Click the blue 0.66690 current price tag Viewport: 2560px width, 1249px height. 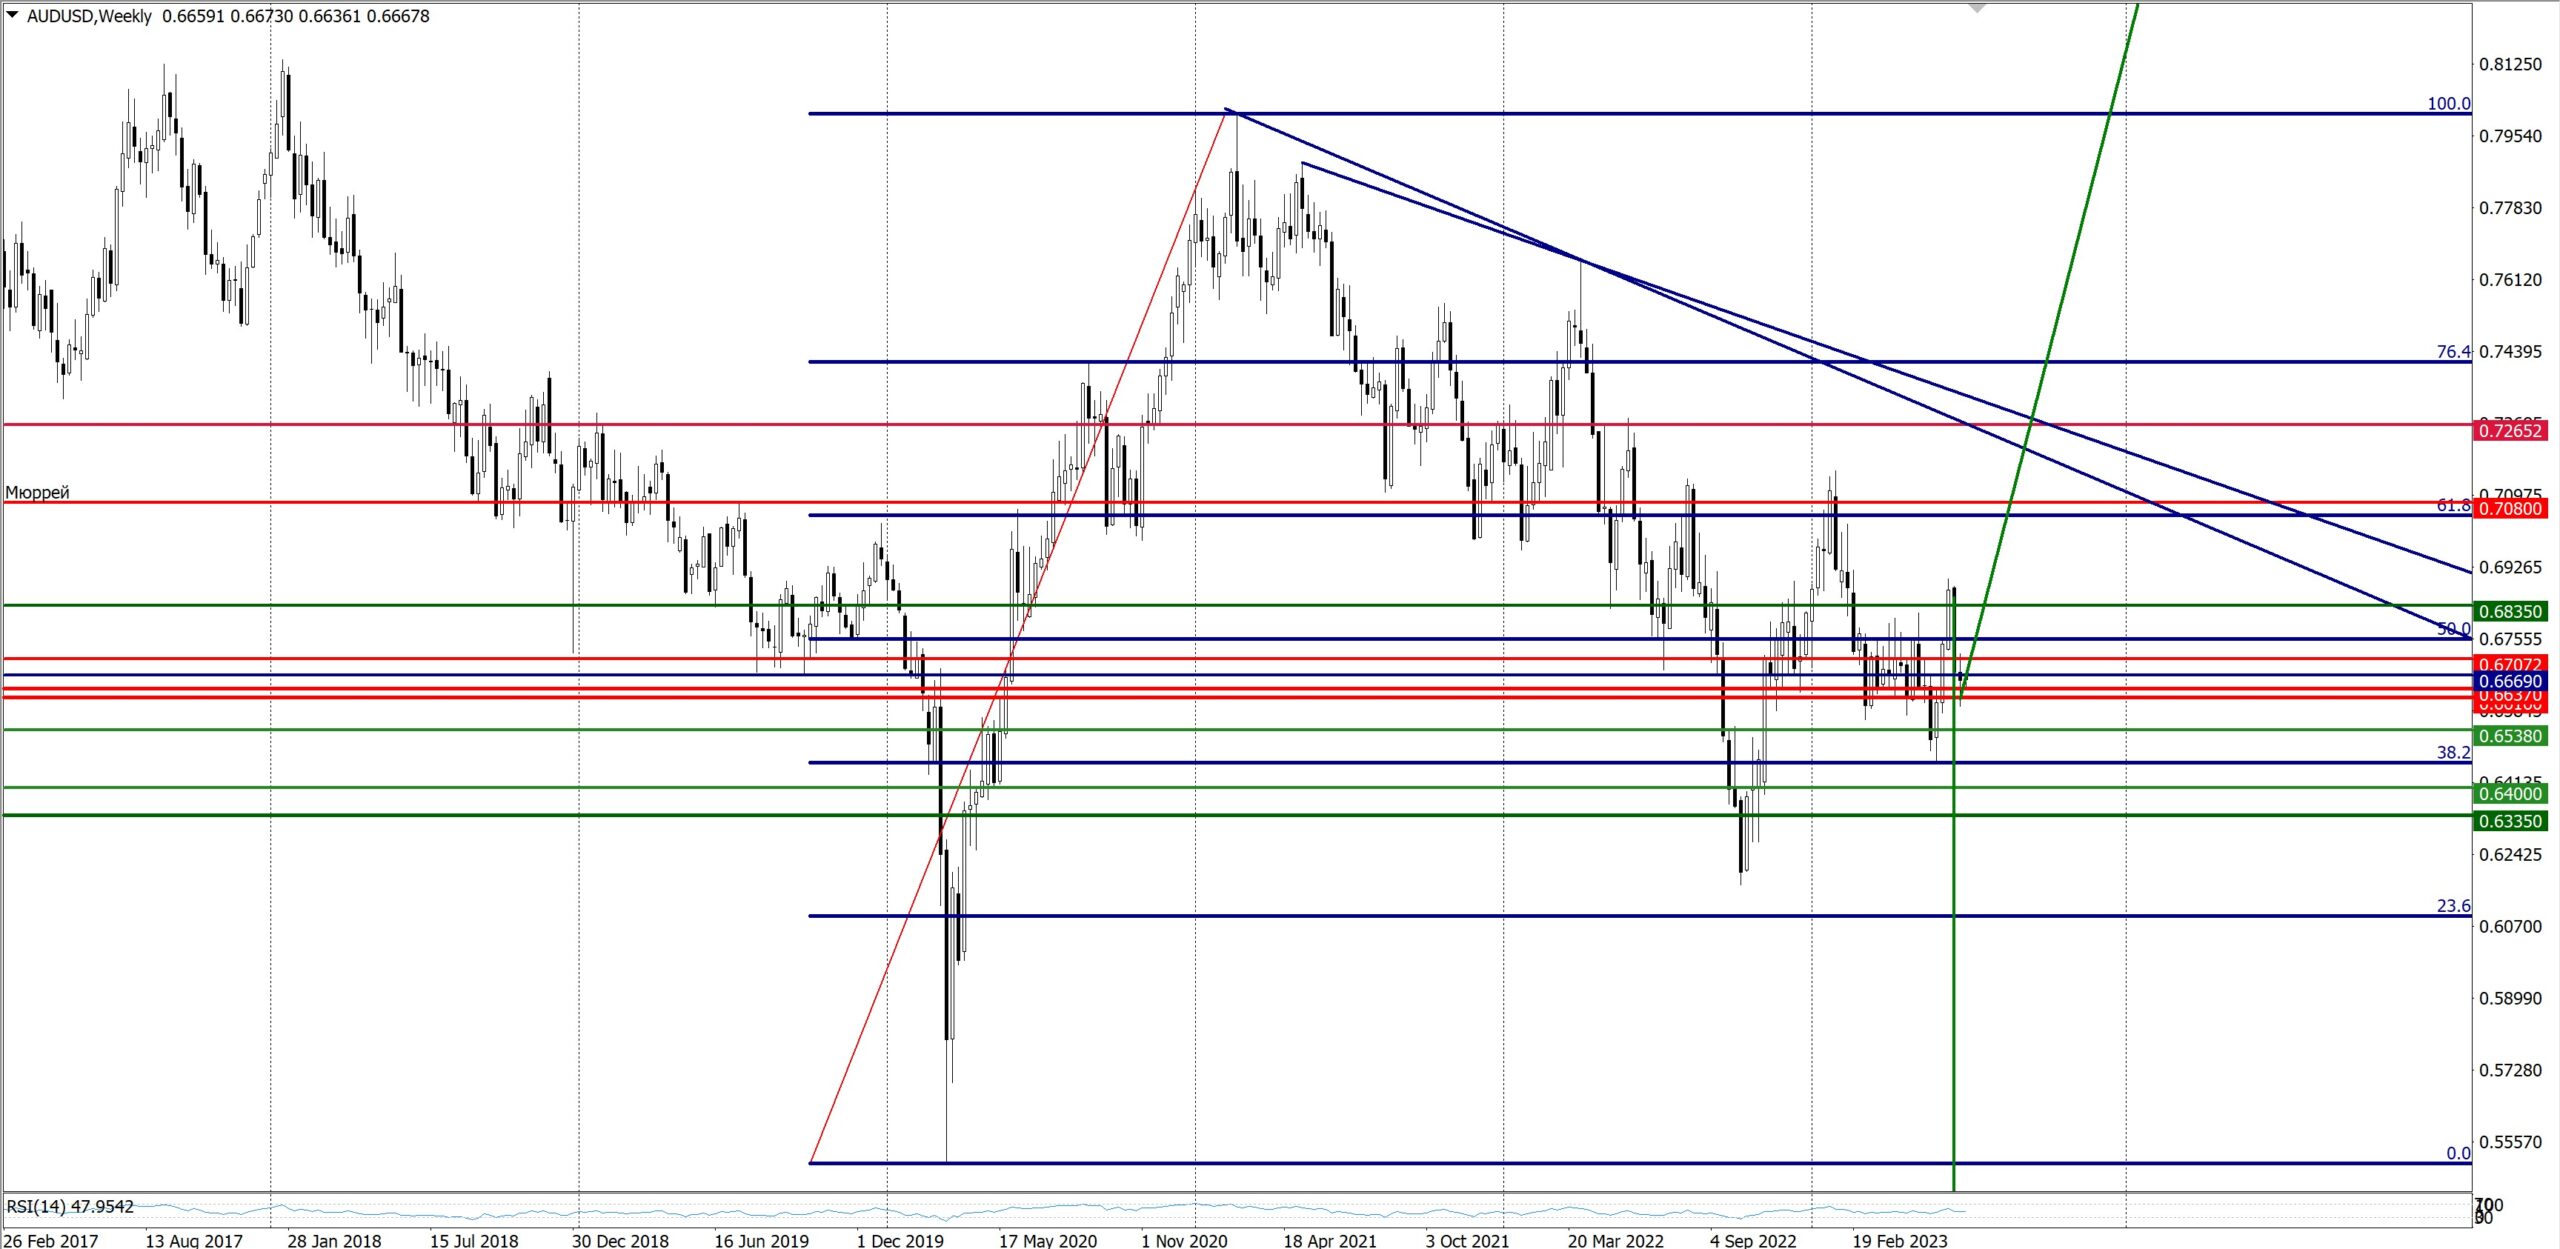[2510, 681]
